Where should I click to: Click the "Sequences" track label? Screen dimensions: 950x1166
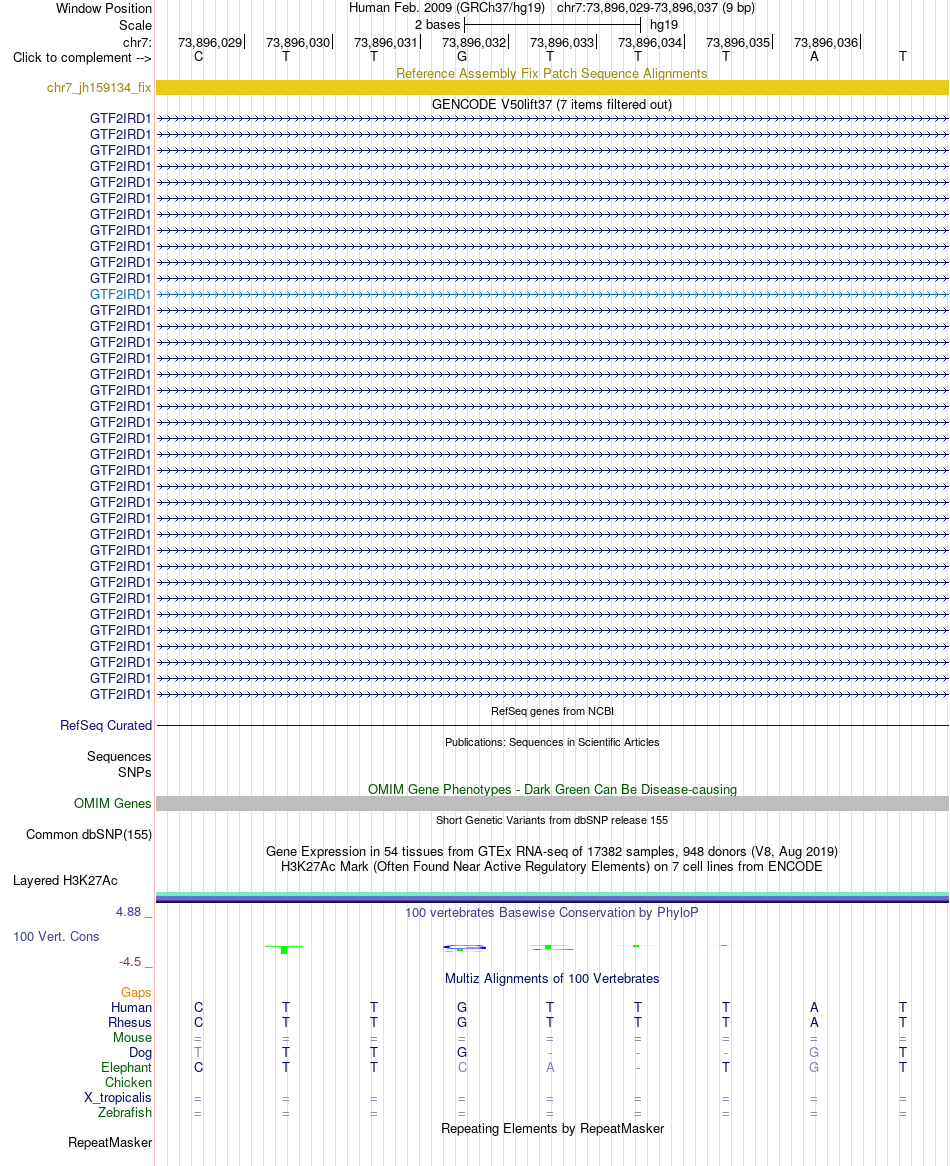click(119, 756)
